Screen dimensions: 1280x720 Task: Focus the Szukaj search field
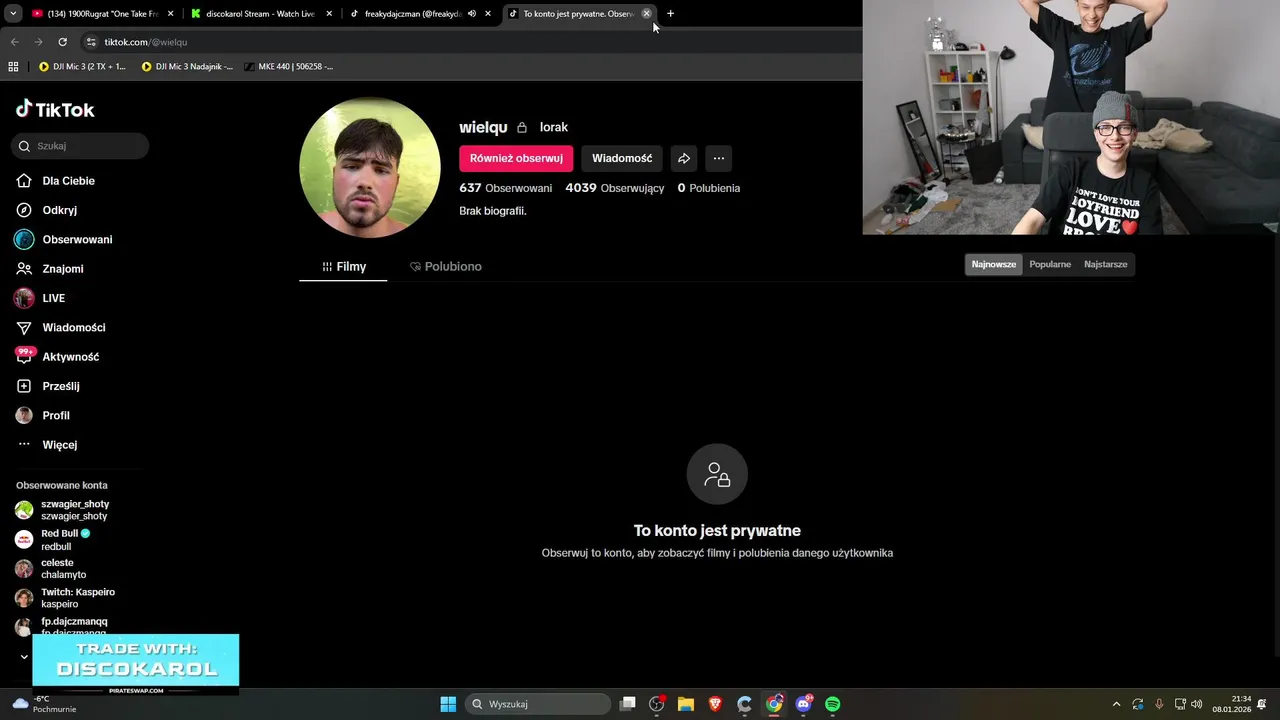[80, 146]
